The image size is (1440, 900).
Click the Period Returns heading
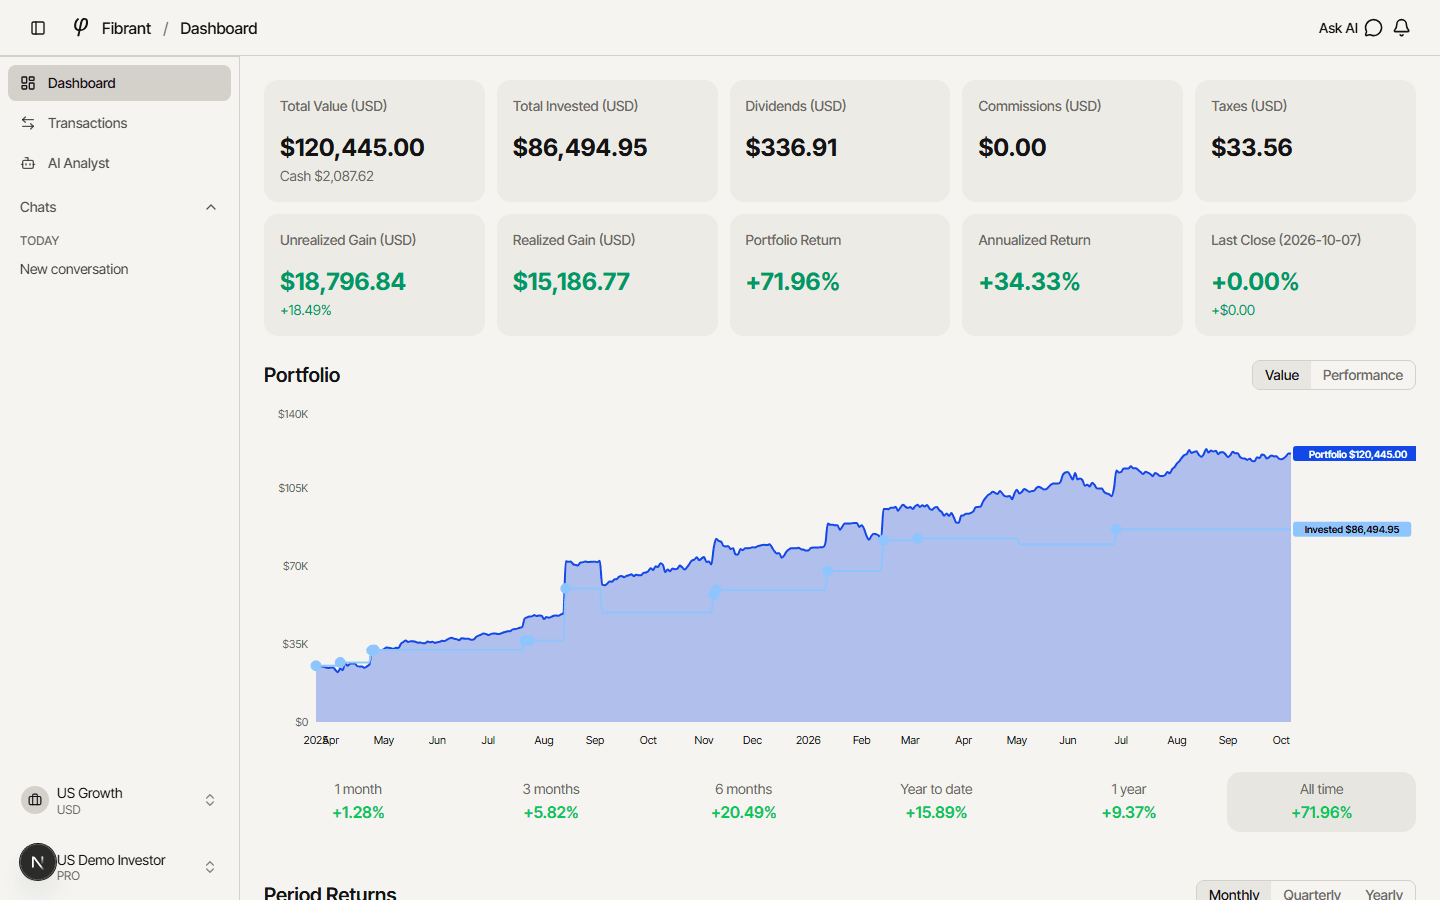(330, 893)
